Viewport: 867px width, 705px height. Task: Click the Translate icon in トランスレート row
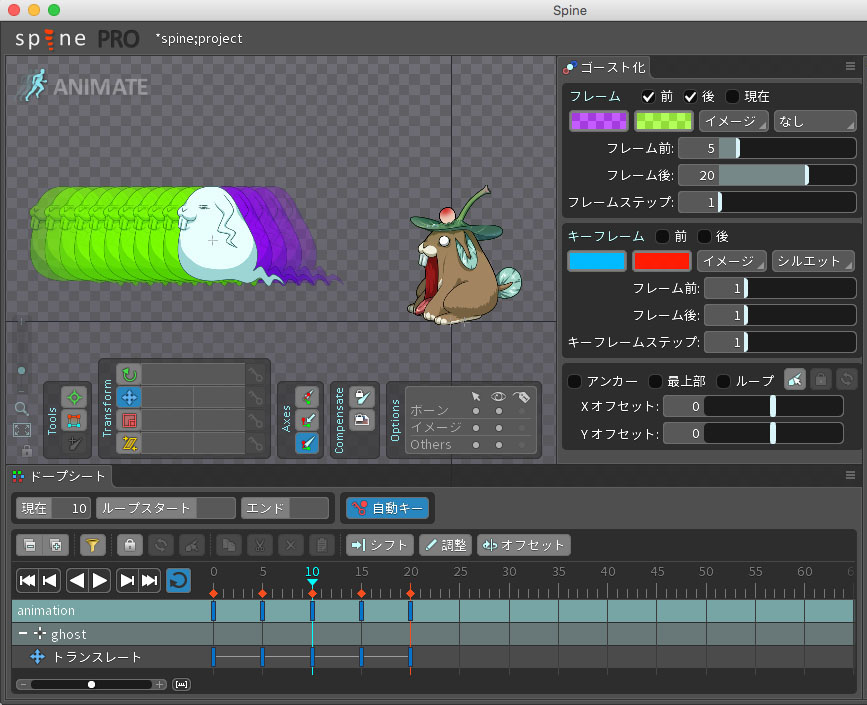point(38,657)
